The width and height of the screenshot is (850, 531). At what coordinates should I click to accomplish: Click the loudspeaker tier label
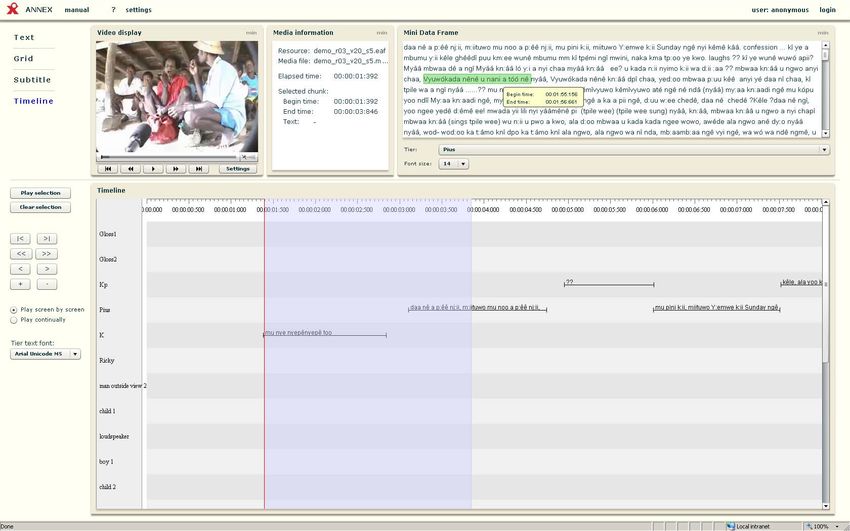click(x=114, y=436)
